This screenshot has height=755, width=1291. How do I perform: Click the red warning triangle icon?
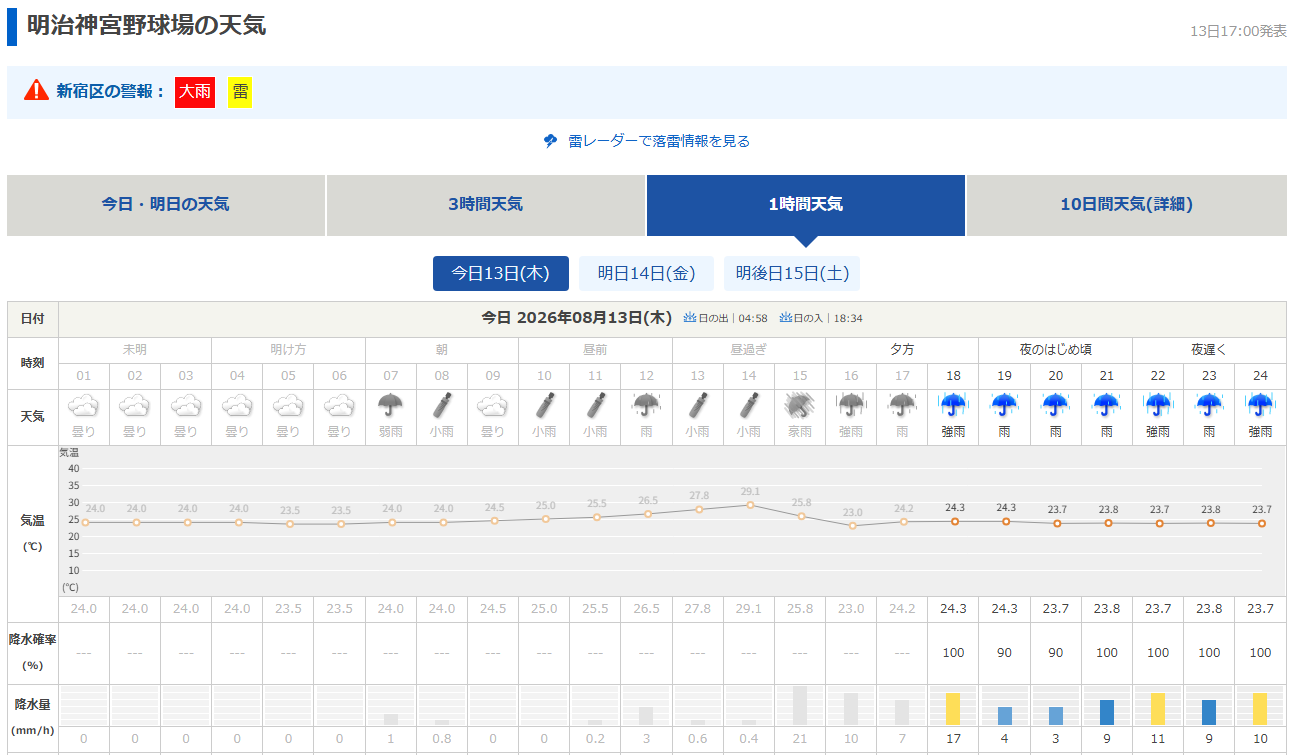pyautogui.click(x=36, y=90)
